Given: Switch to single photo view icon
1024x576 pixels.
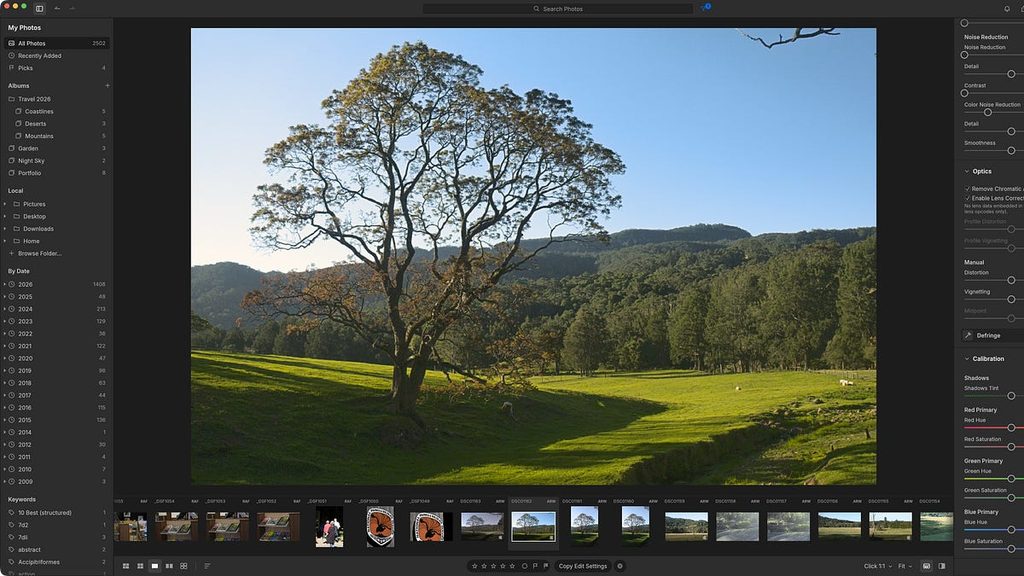Looking at the screenshot, I should (x=155, y=566).
